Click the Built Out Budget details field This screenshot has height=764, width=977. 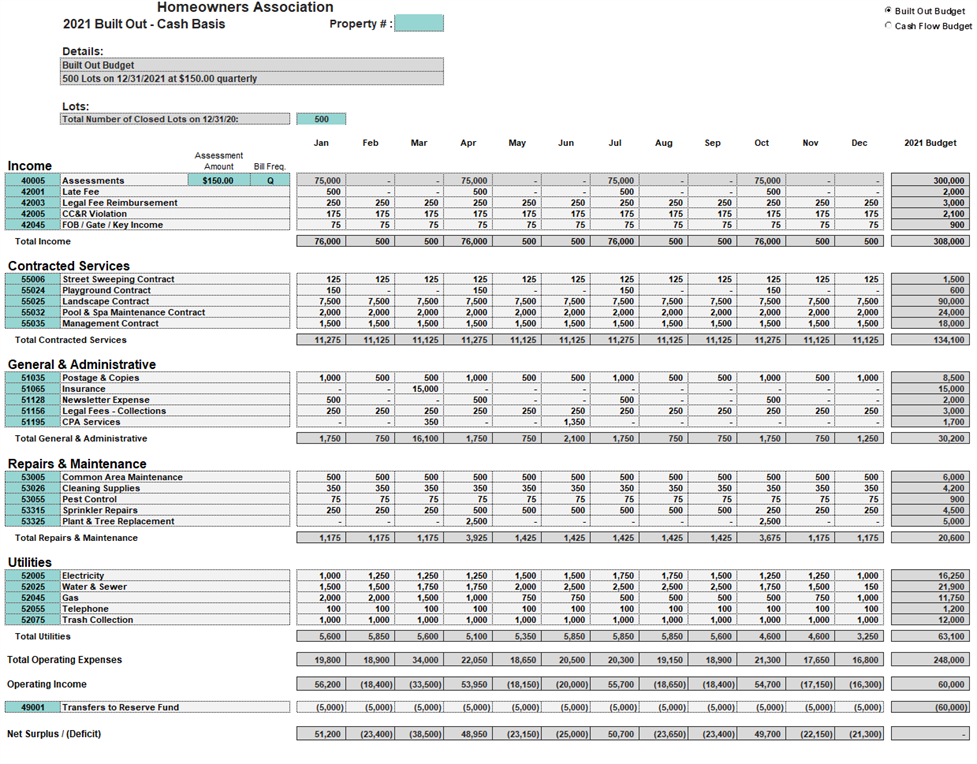(x=252, y=65)
